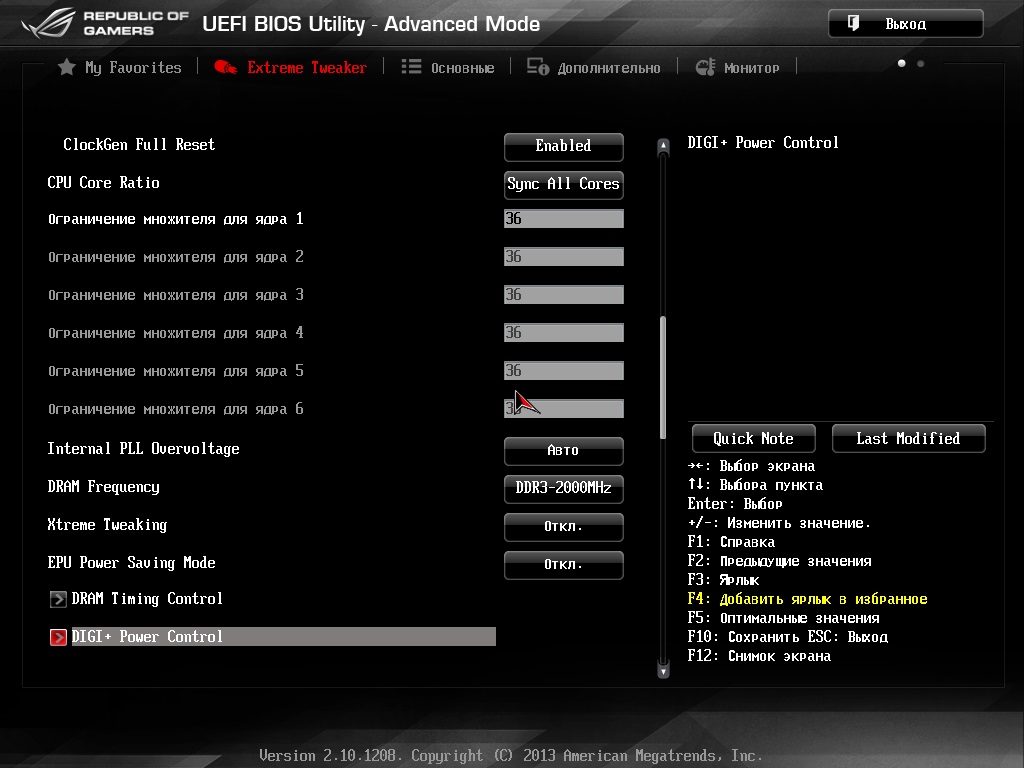Click the F12 Снимок экрана hint

pos(759,656)
